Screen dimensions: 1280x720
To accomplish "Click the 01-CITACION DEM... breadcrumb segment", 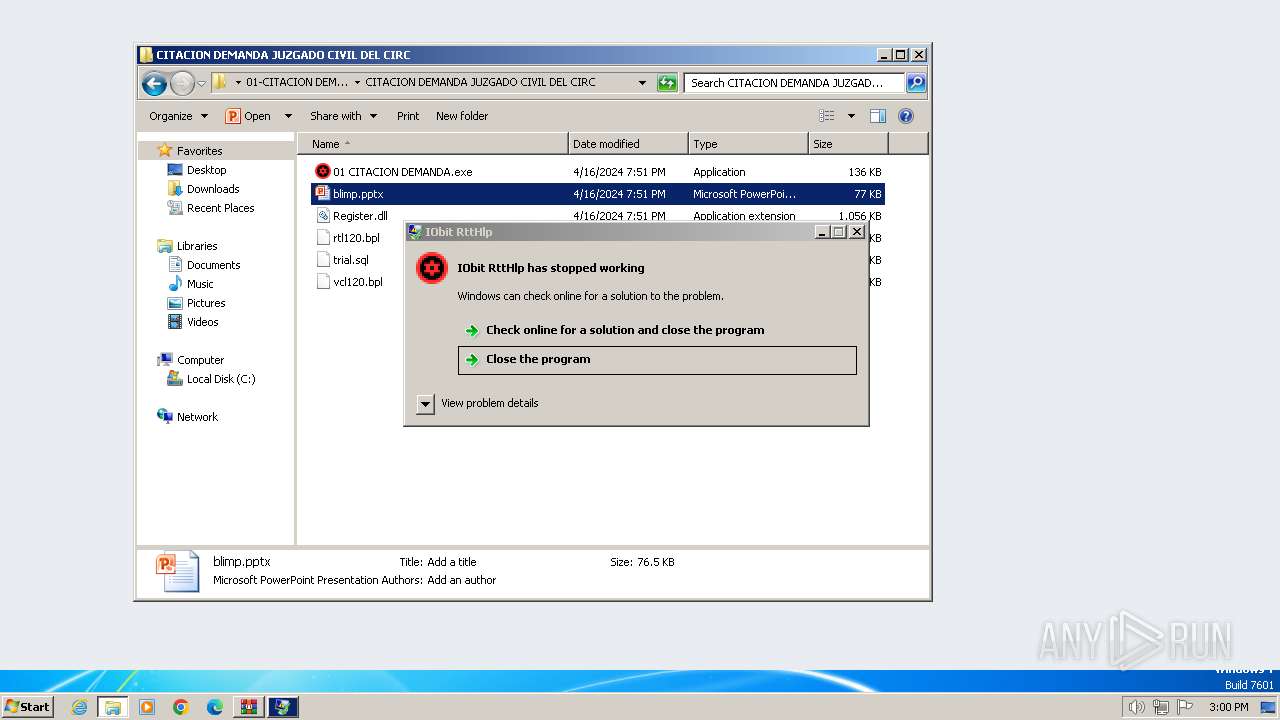I will tap(297, 82).
